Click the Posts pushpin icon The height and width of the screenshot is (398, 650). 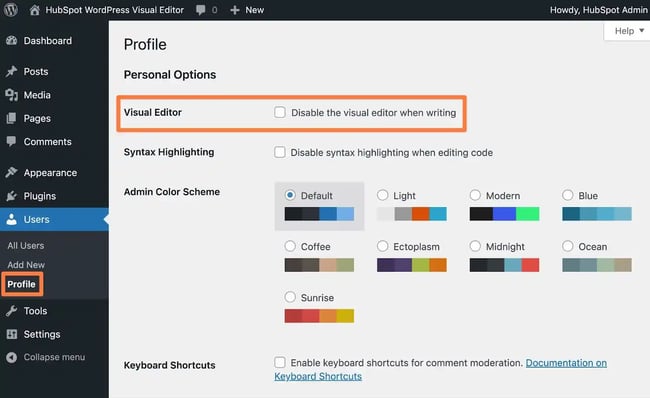pyautogui.click(x=12, y=71)
